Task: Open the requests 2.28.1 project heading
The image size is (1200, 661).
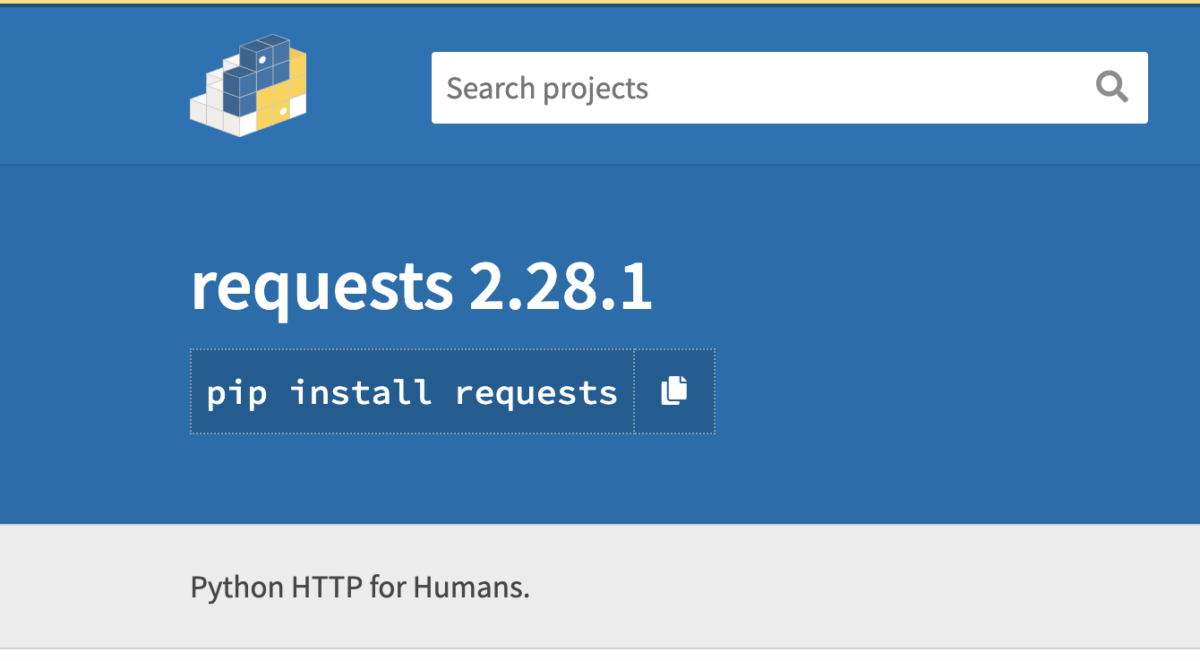Action: [420, 287]
